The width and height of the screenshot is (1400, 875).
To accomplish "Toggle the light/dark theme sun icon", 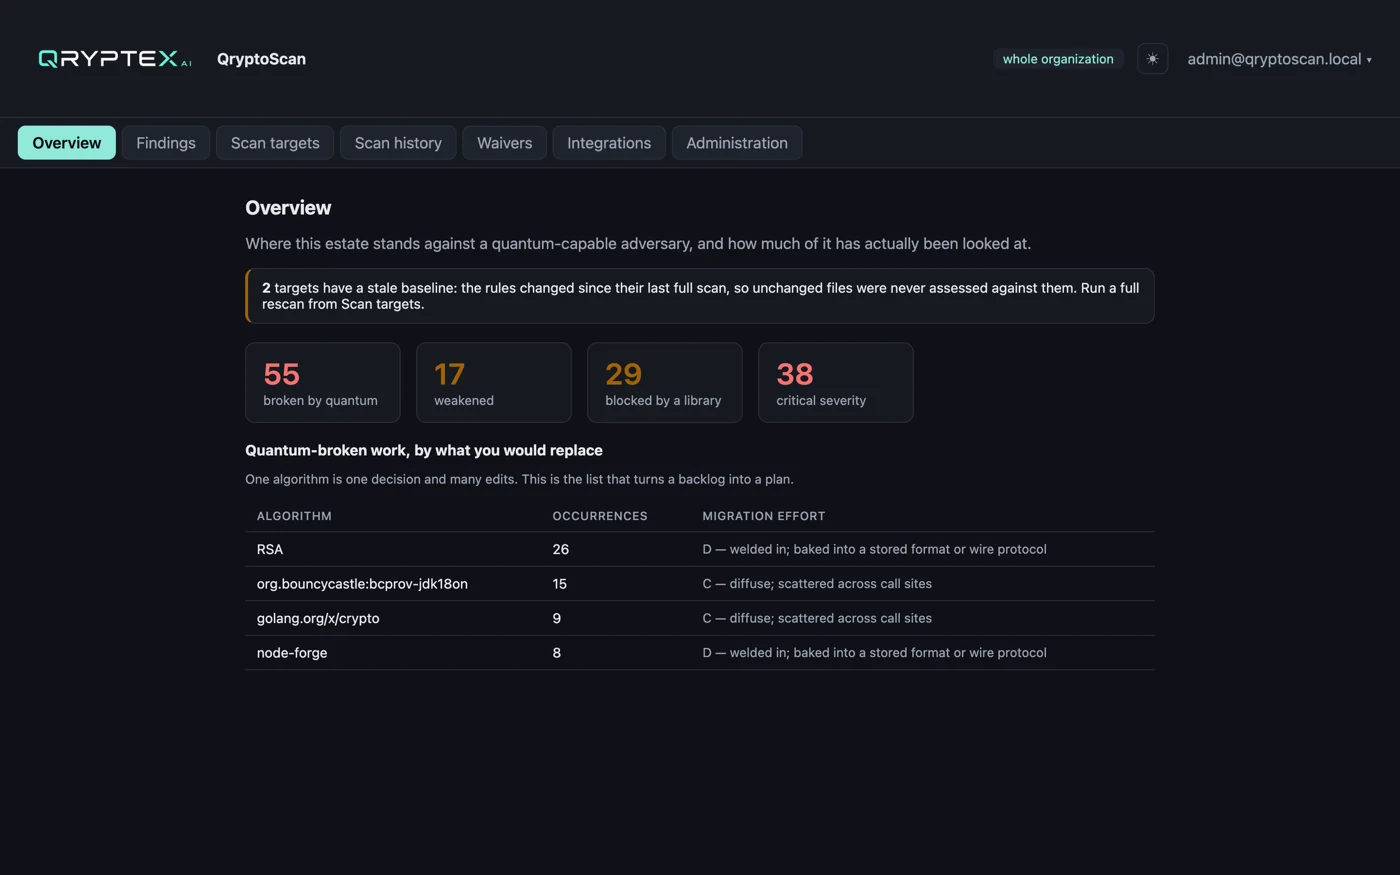I will tap(1152, 59).
